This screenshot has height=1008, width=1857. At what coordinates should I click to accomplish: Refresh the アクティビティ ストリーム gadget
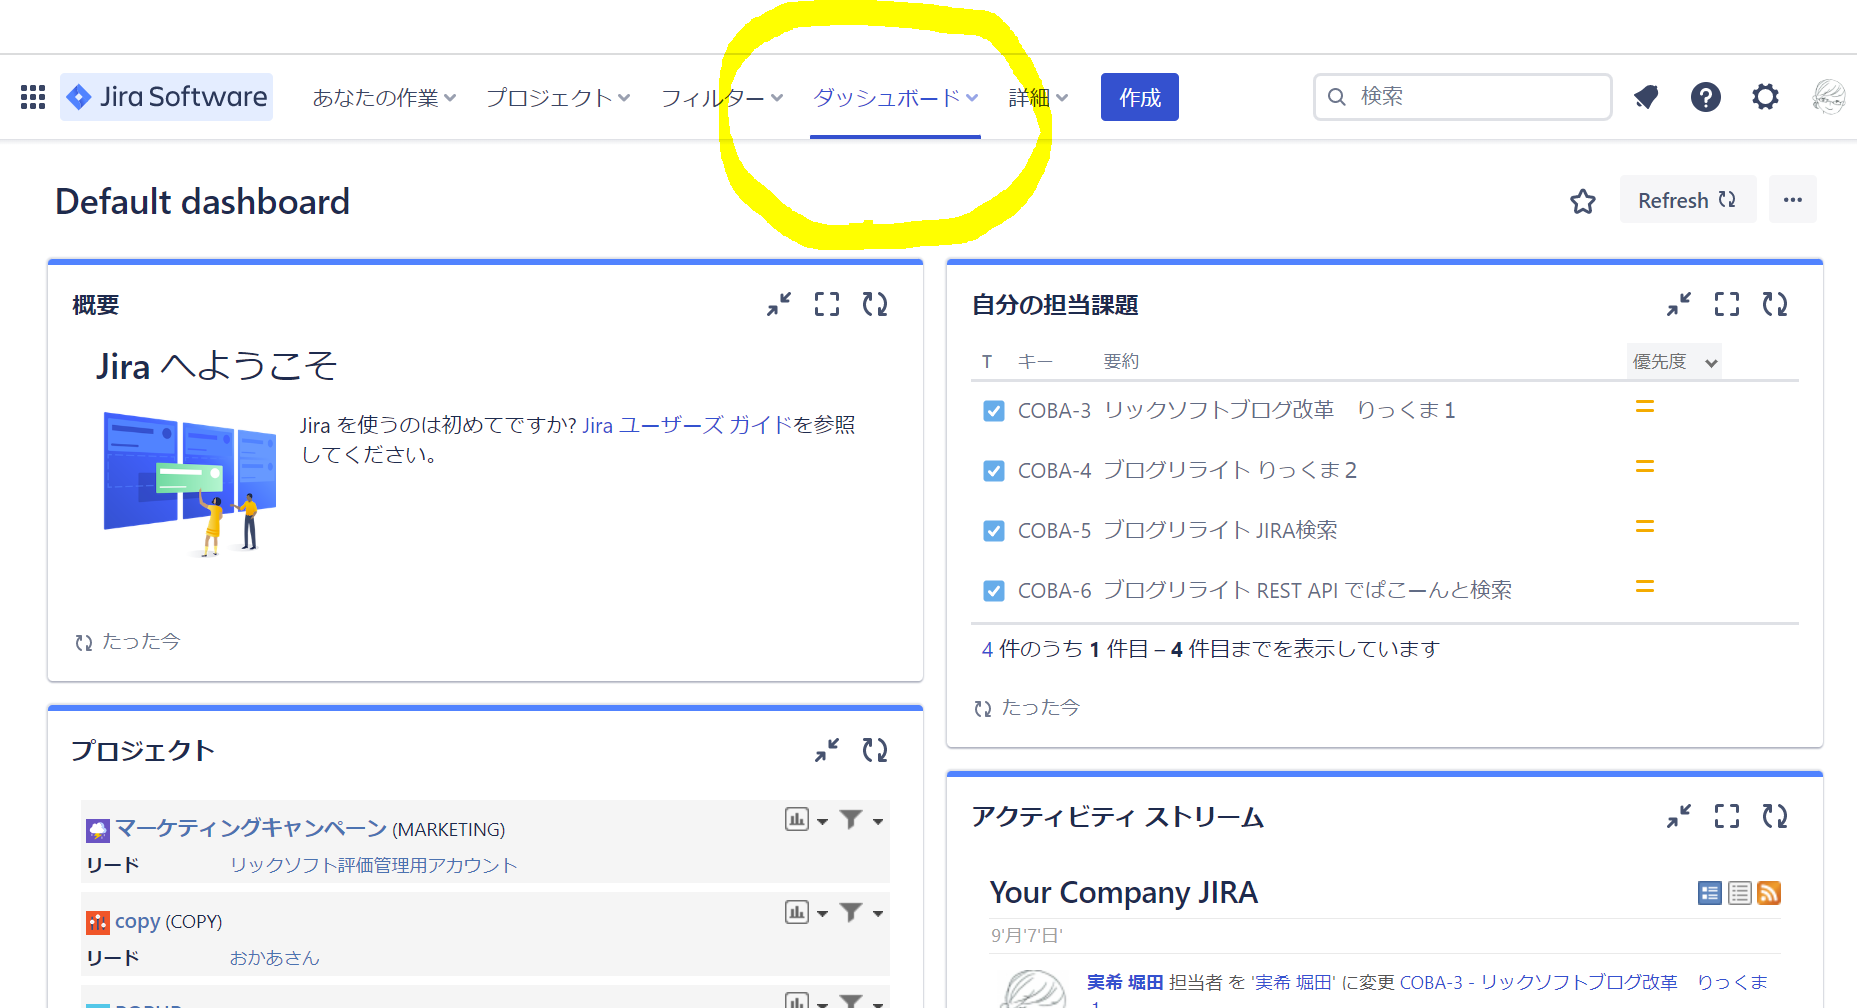[x=1775, y=816]
